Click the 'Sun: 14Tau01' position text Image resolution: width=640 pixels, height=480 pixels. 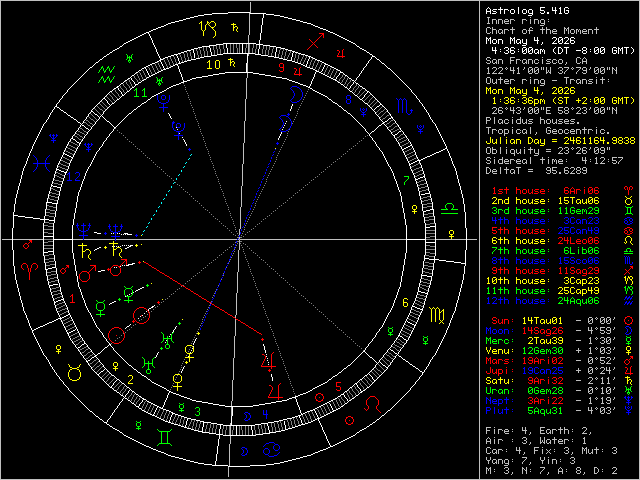pos(527,321)
